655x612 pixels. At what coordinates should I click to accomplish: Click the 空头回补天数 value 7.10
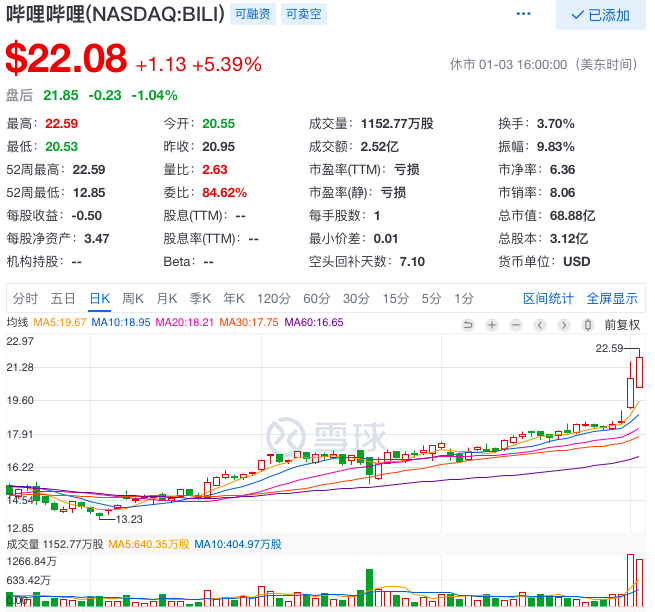[x=412, y=262]
